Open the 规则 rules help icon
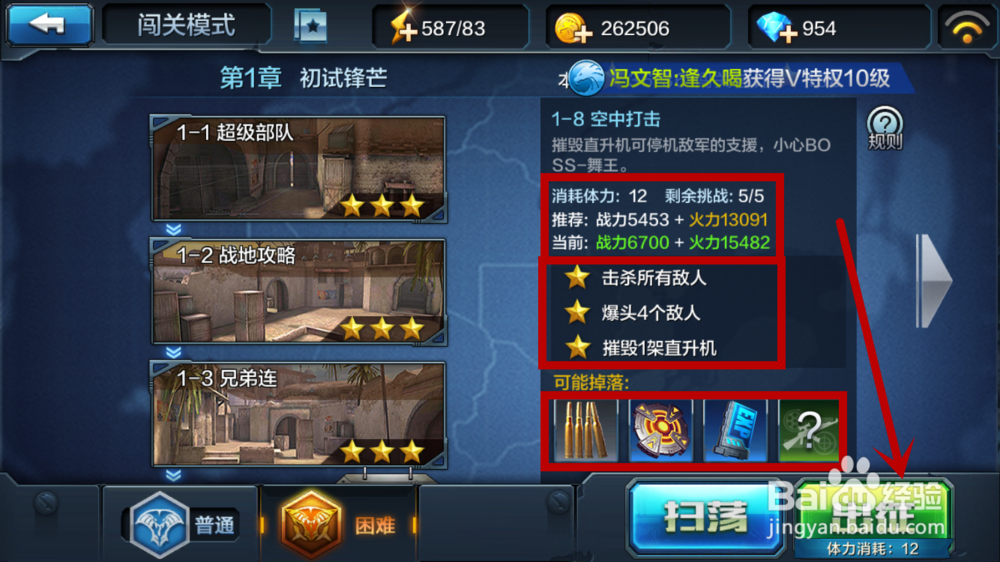Viewport: 1000px width, 562px height. [x=885, y=128]
